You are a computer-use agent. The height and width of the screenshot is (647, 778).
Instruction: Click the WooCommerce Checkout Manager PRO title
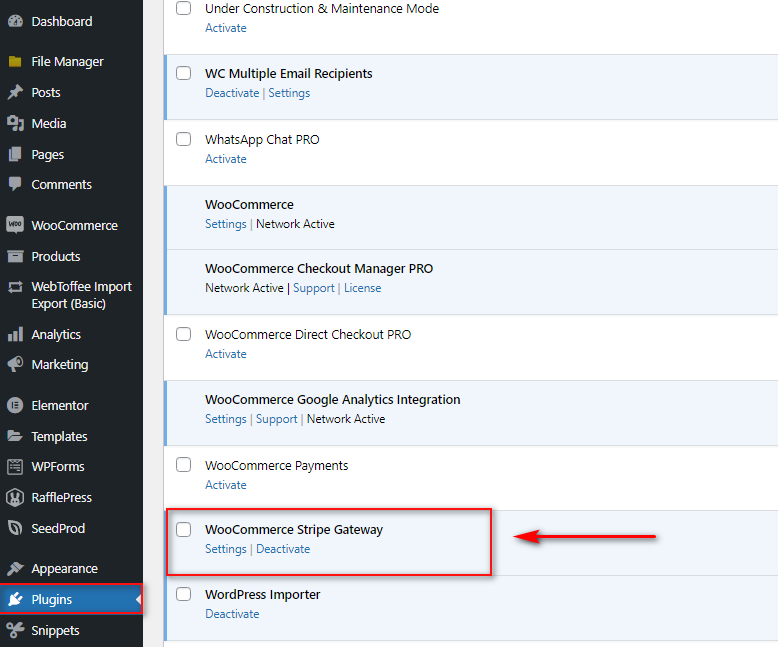[319, 268]
